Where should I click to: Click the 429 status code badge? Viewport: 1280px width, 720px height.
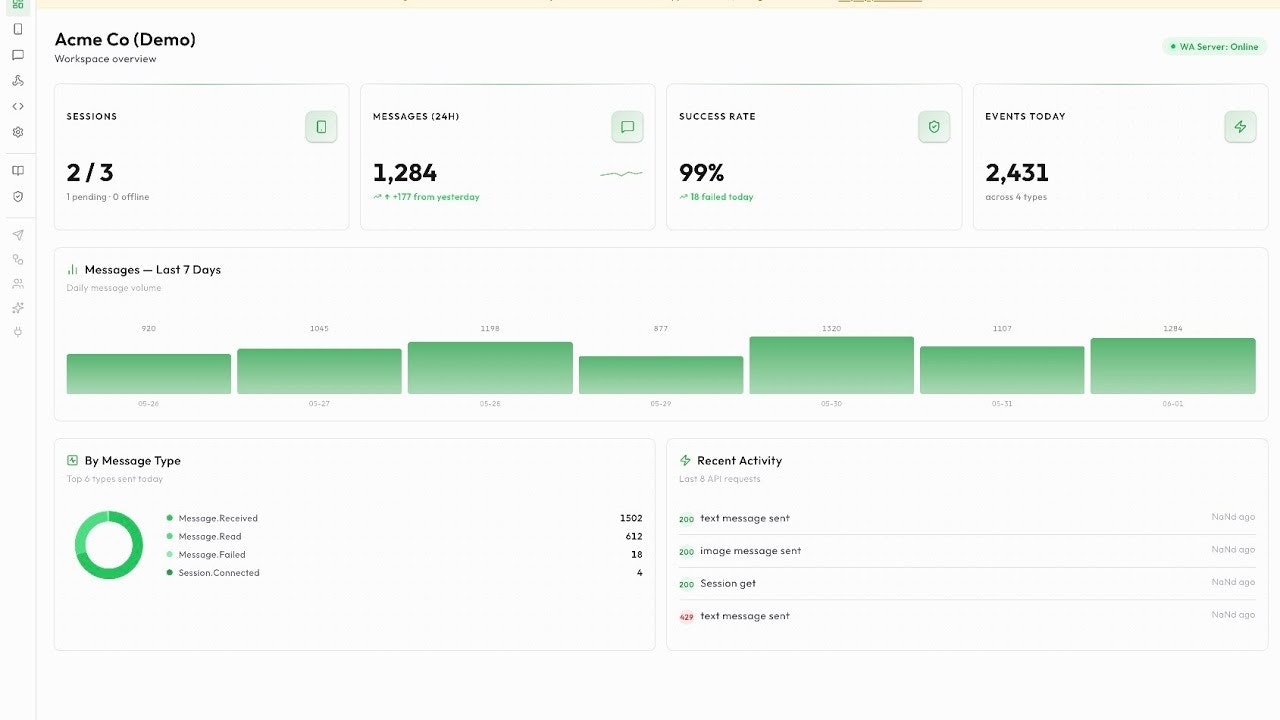687,617
